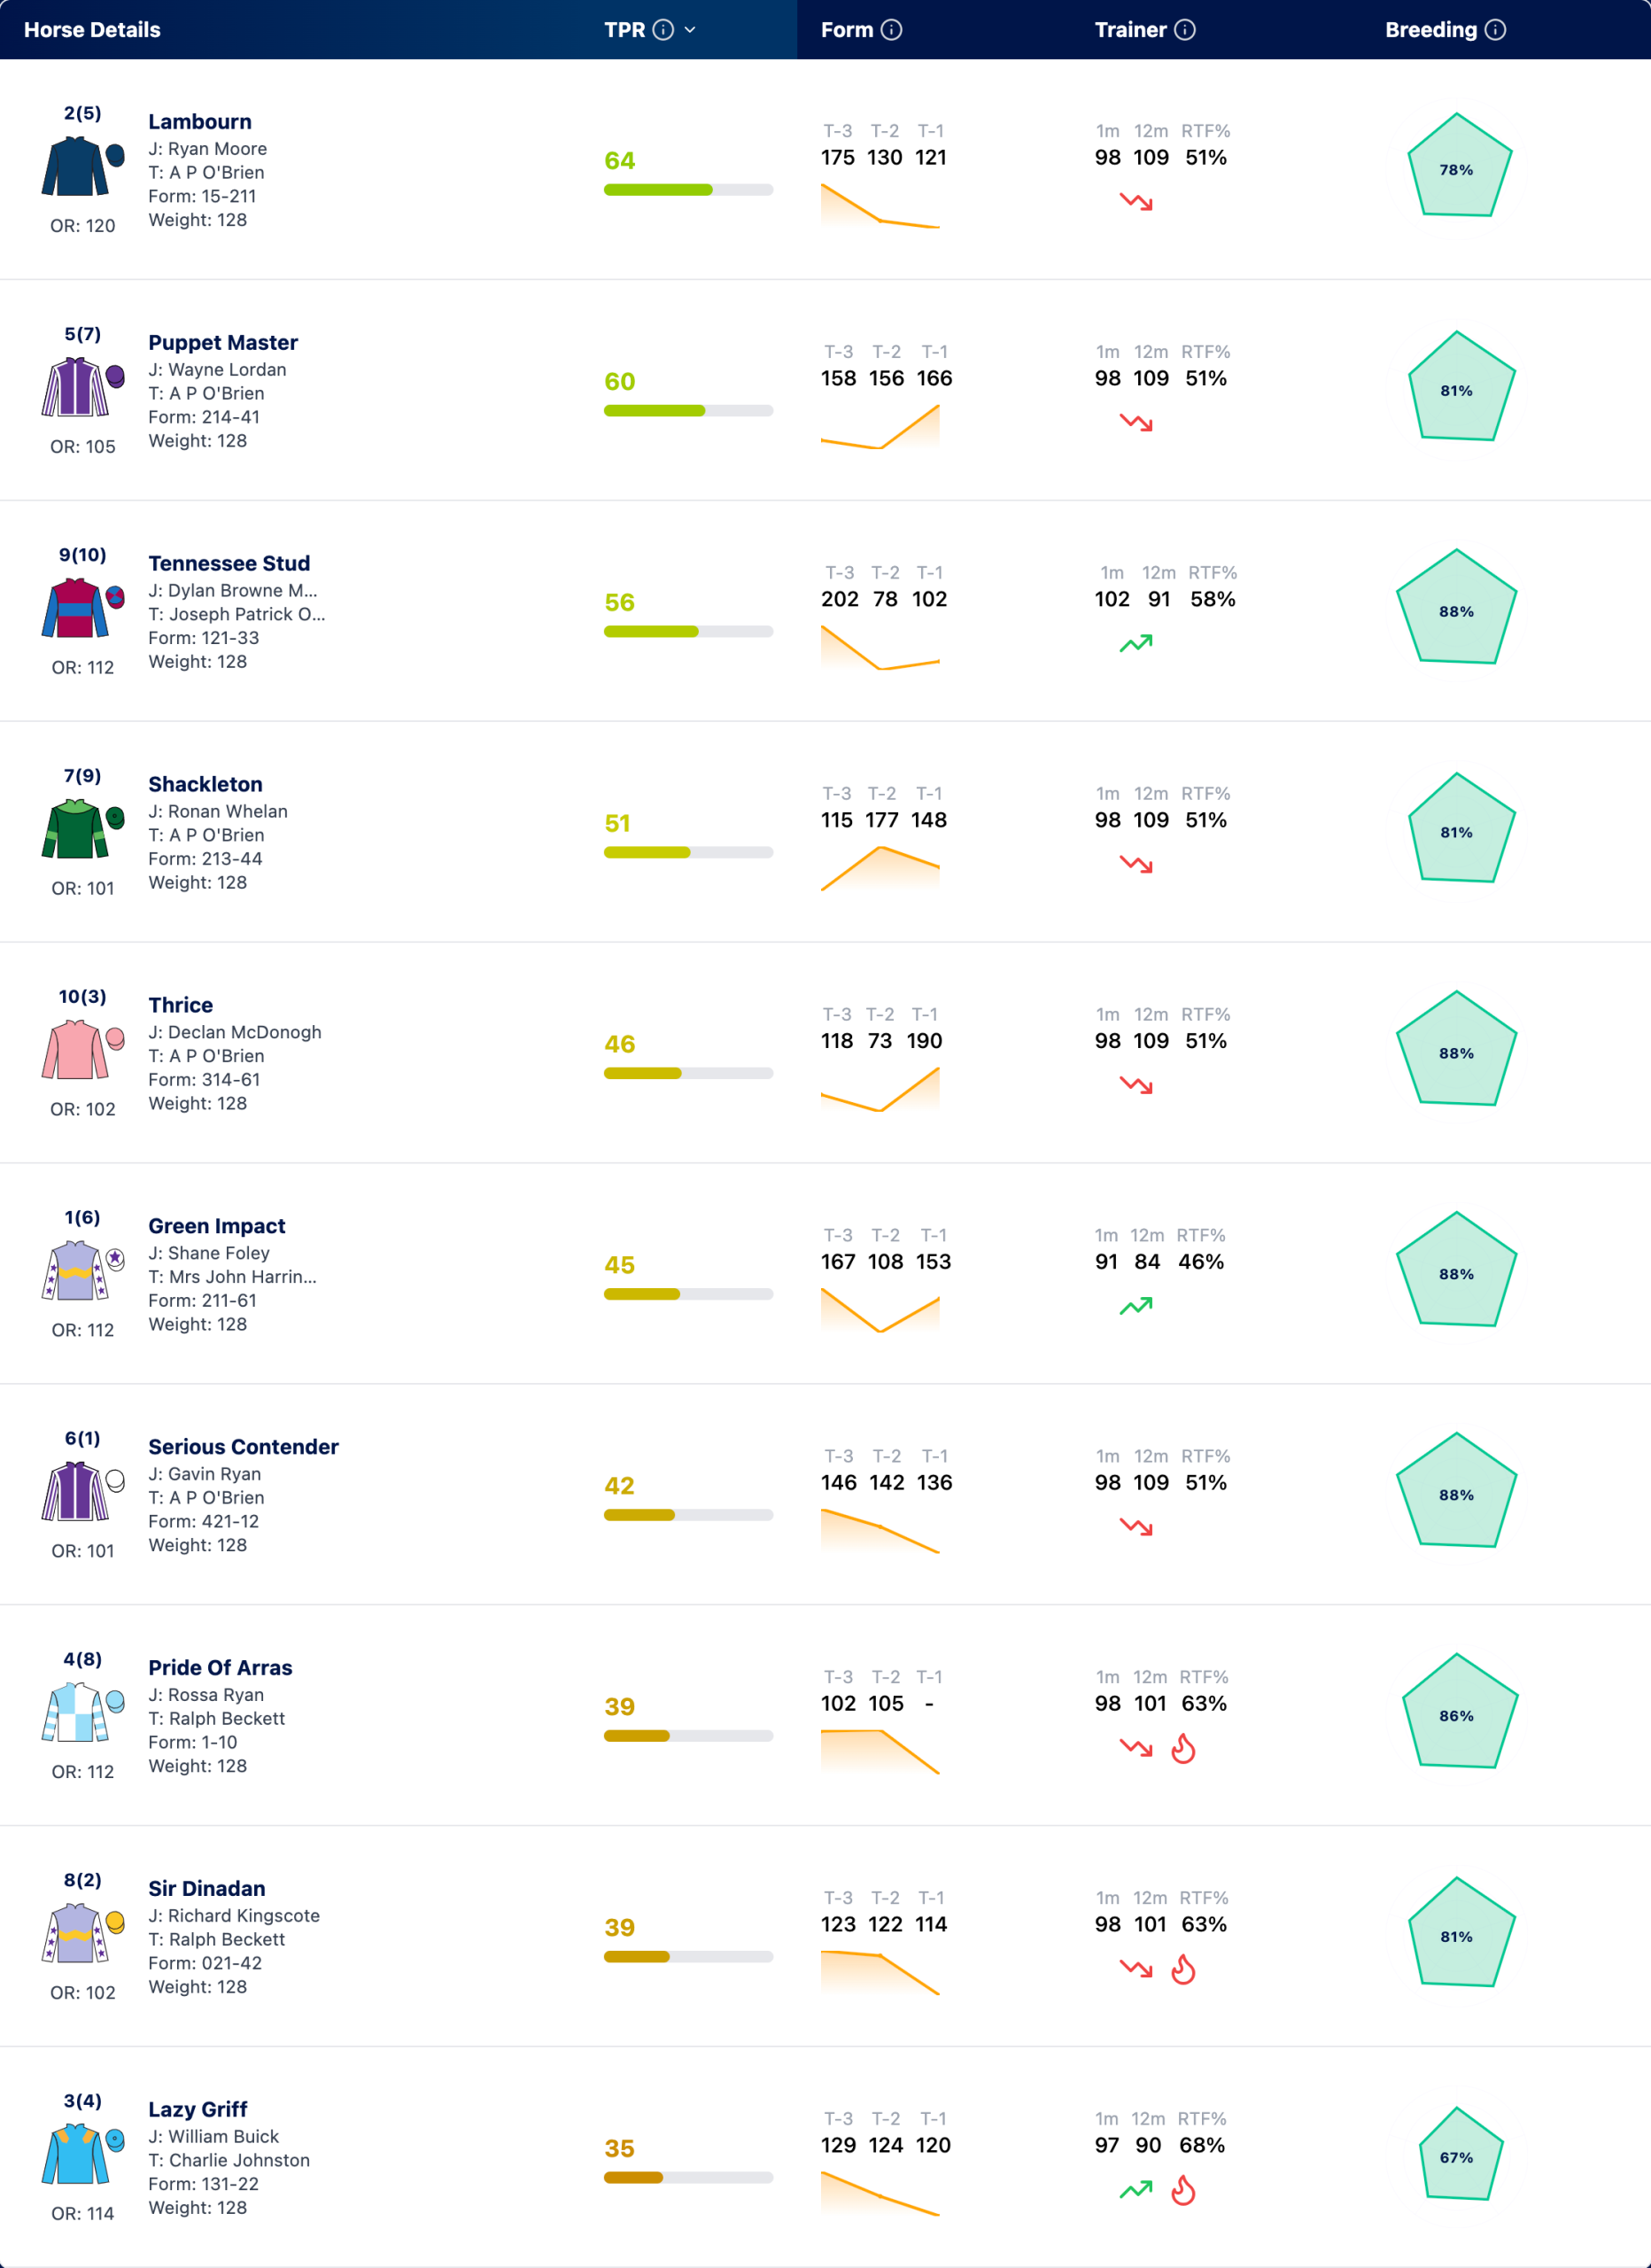Click Thrice's pink jockey silks icon
This screenshot has height=2268, width=1651.
click(x=83, y=1050)
